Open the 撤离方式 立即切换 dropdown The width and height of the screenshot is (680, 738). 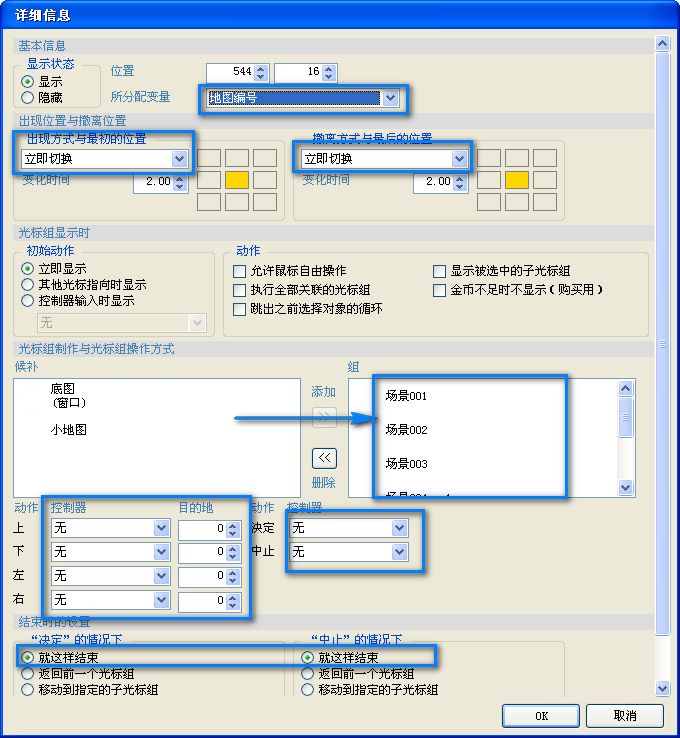(x=459, y=159)
